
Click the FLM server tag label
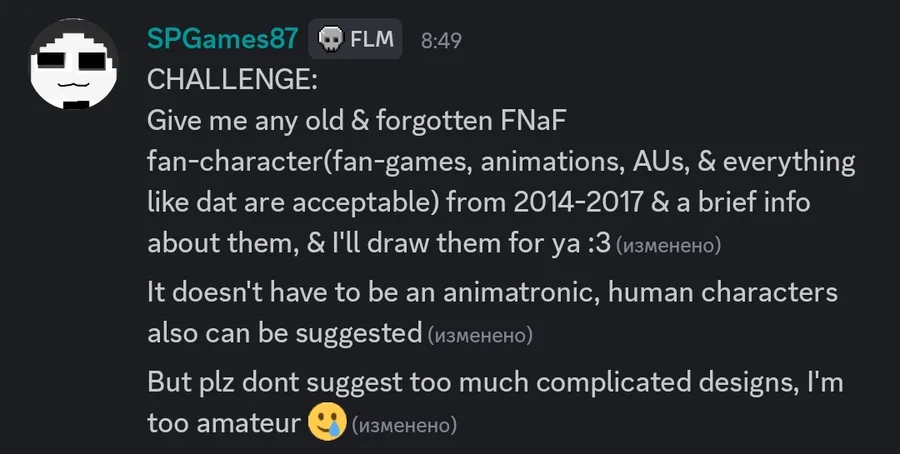(x=372, y=40)
